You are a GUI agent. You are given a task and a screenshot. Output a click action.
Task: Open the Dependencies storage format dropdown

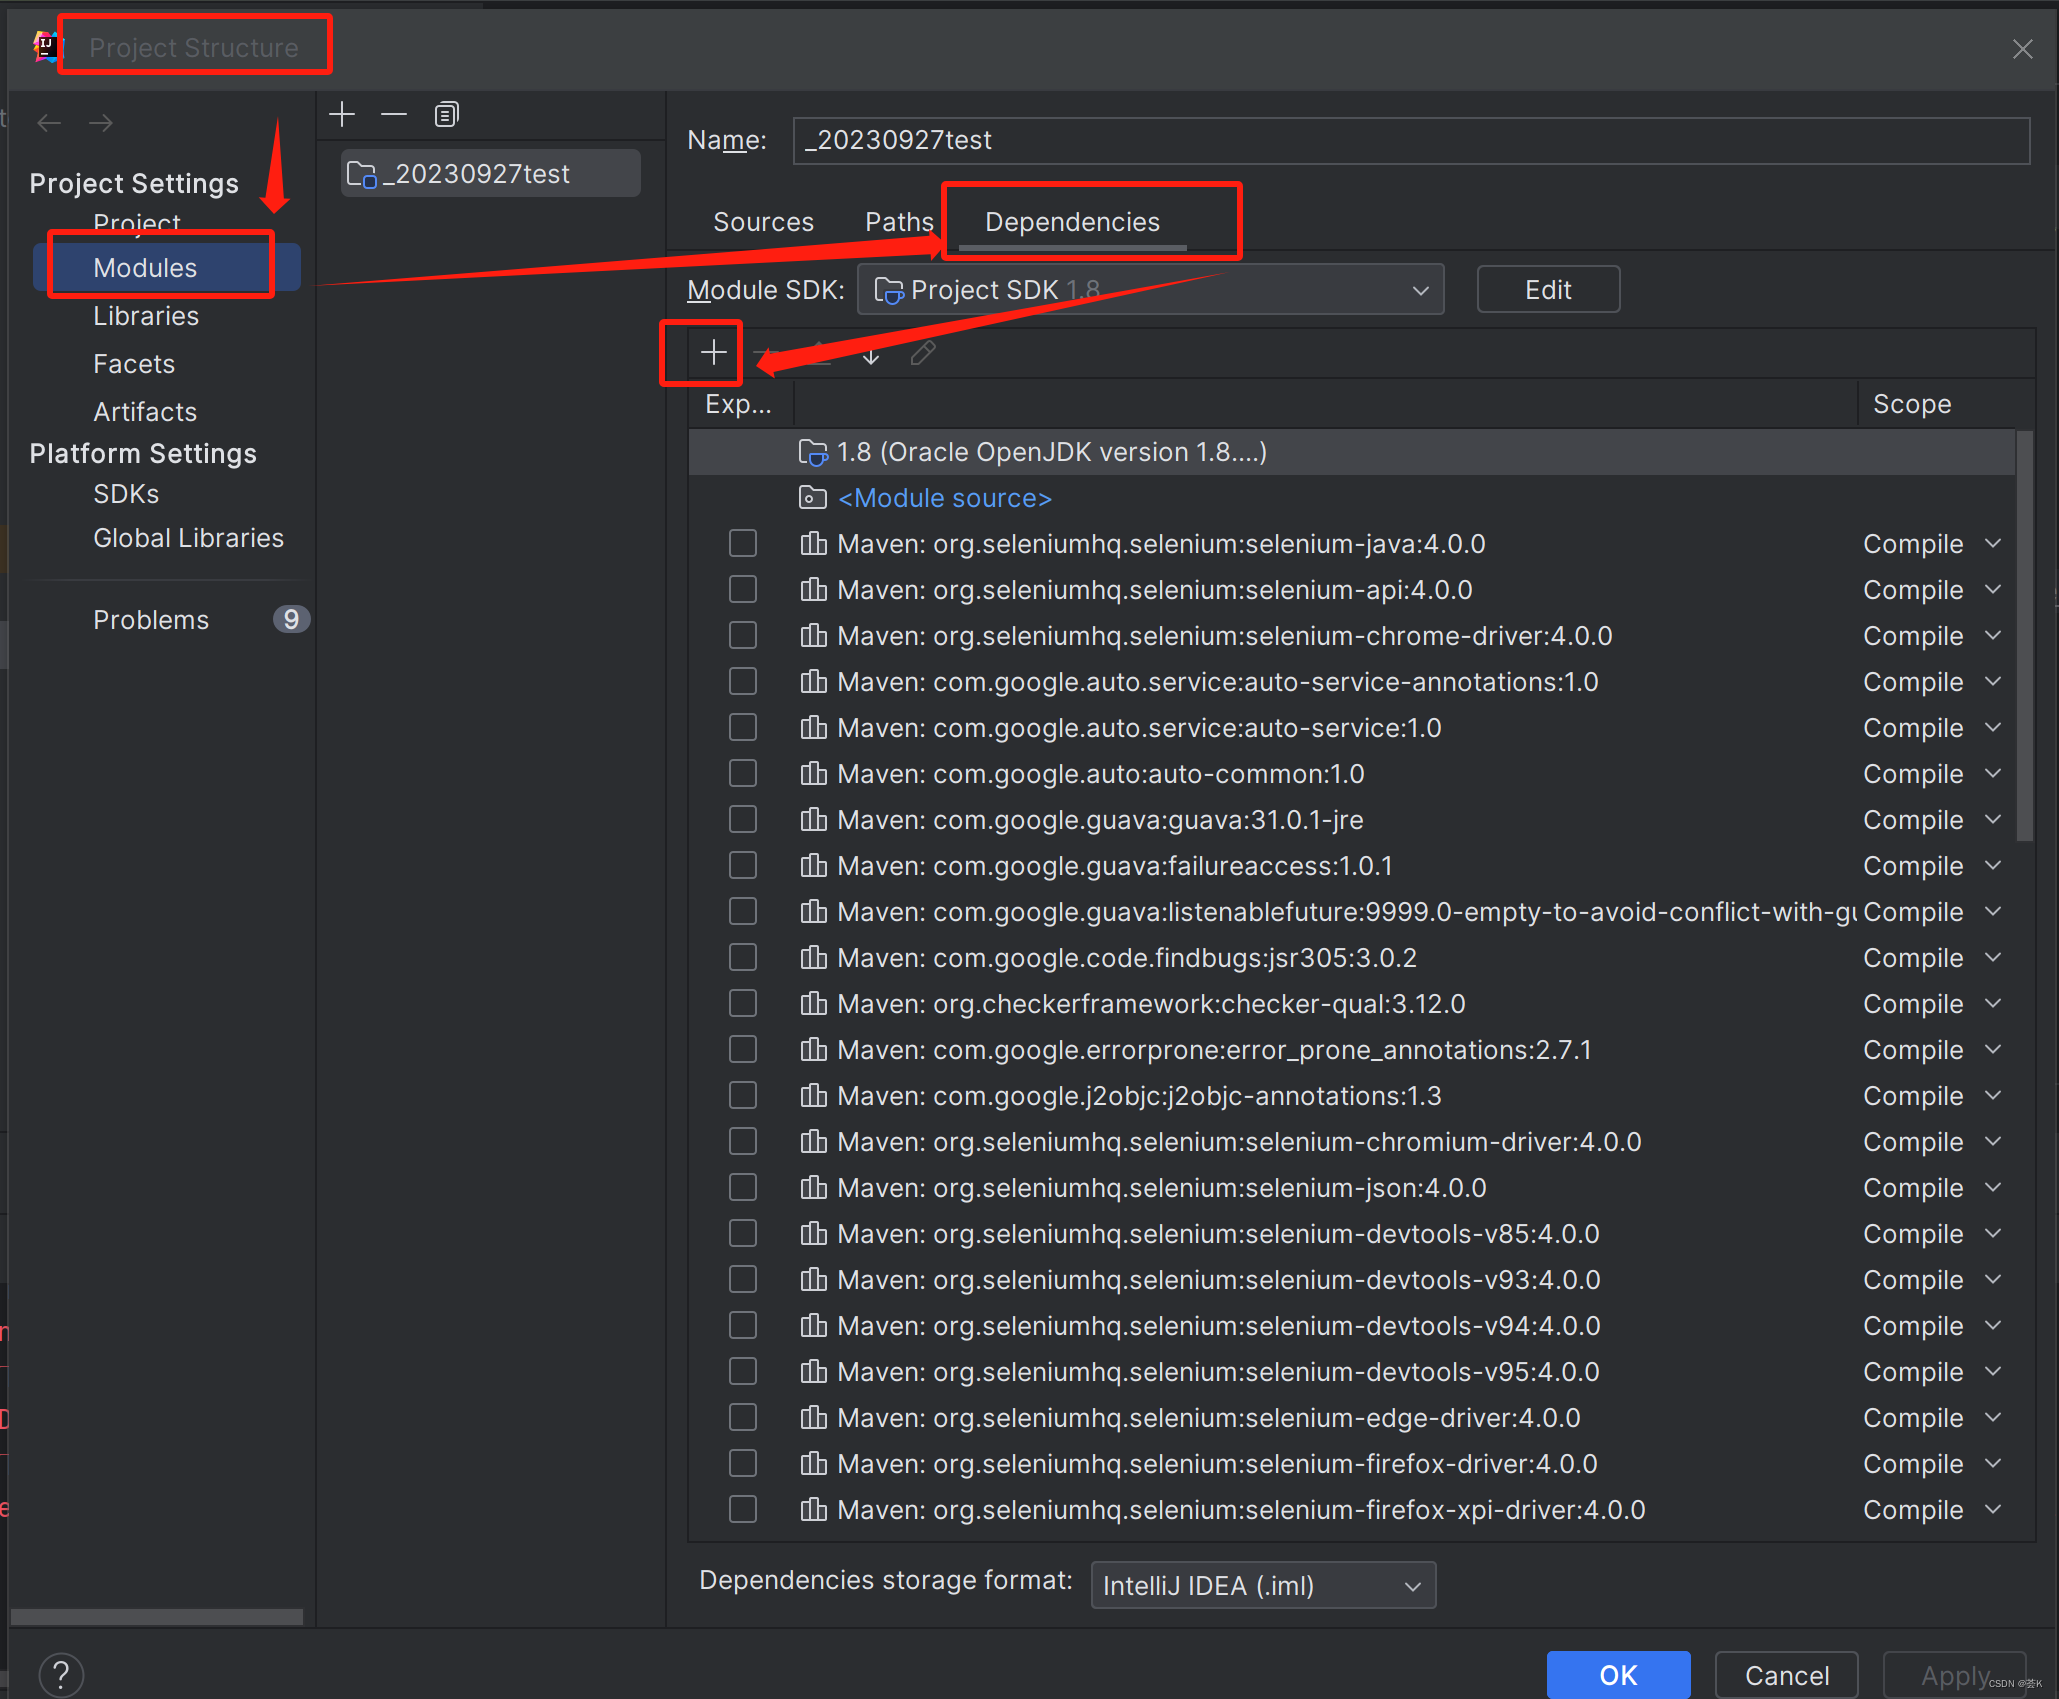pos(1263,1585)
